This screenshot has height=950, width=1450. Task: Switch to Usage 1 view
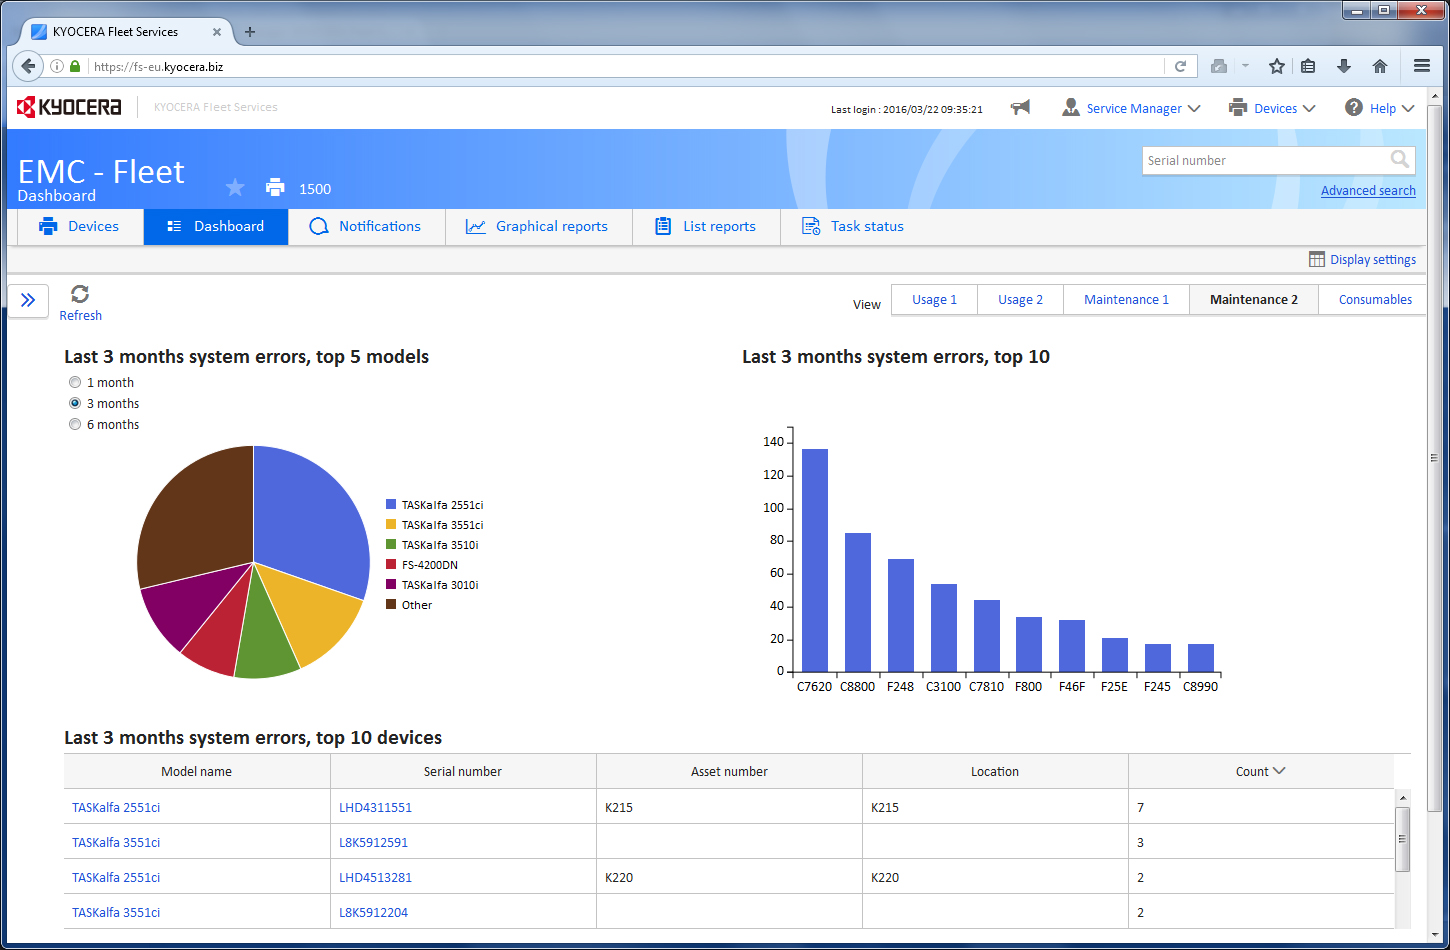pos(934,299)
